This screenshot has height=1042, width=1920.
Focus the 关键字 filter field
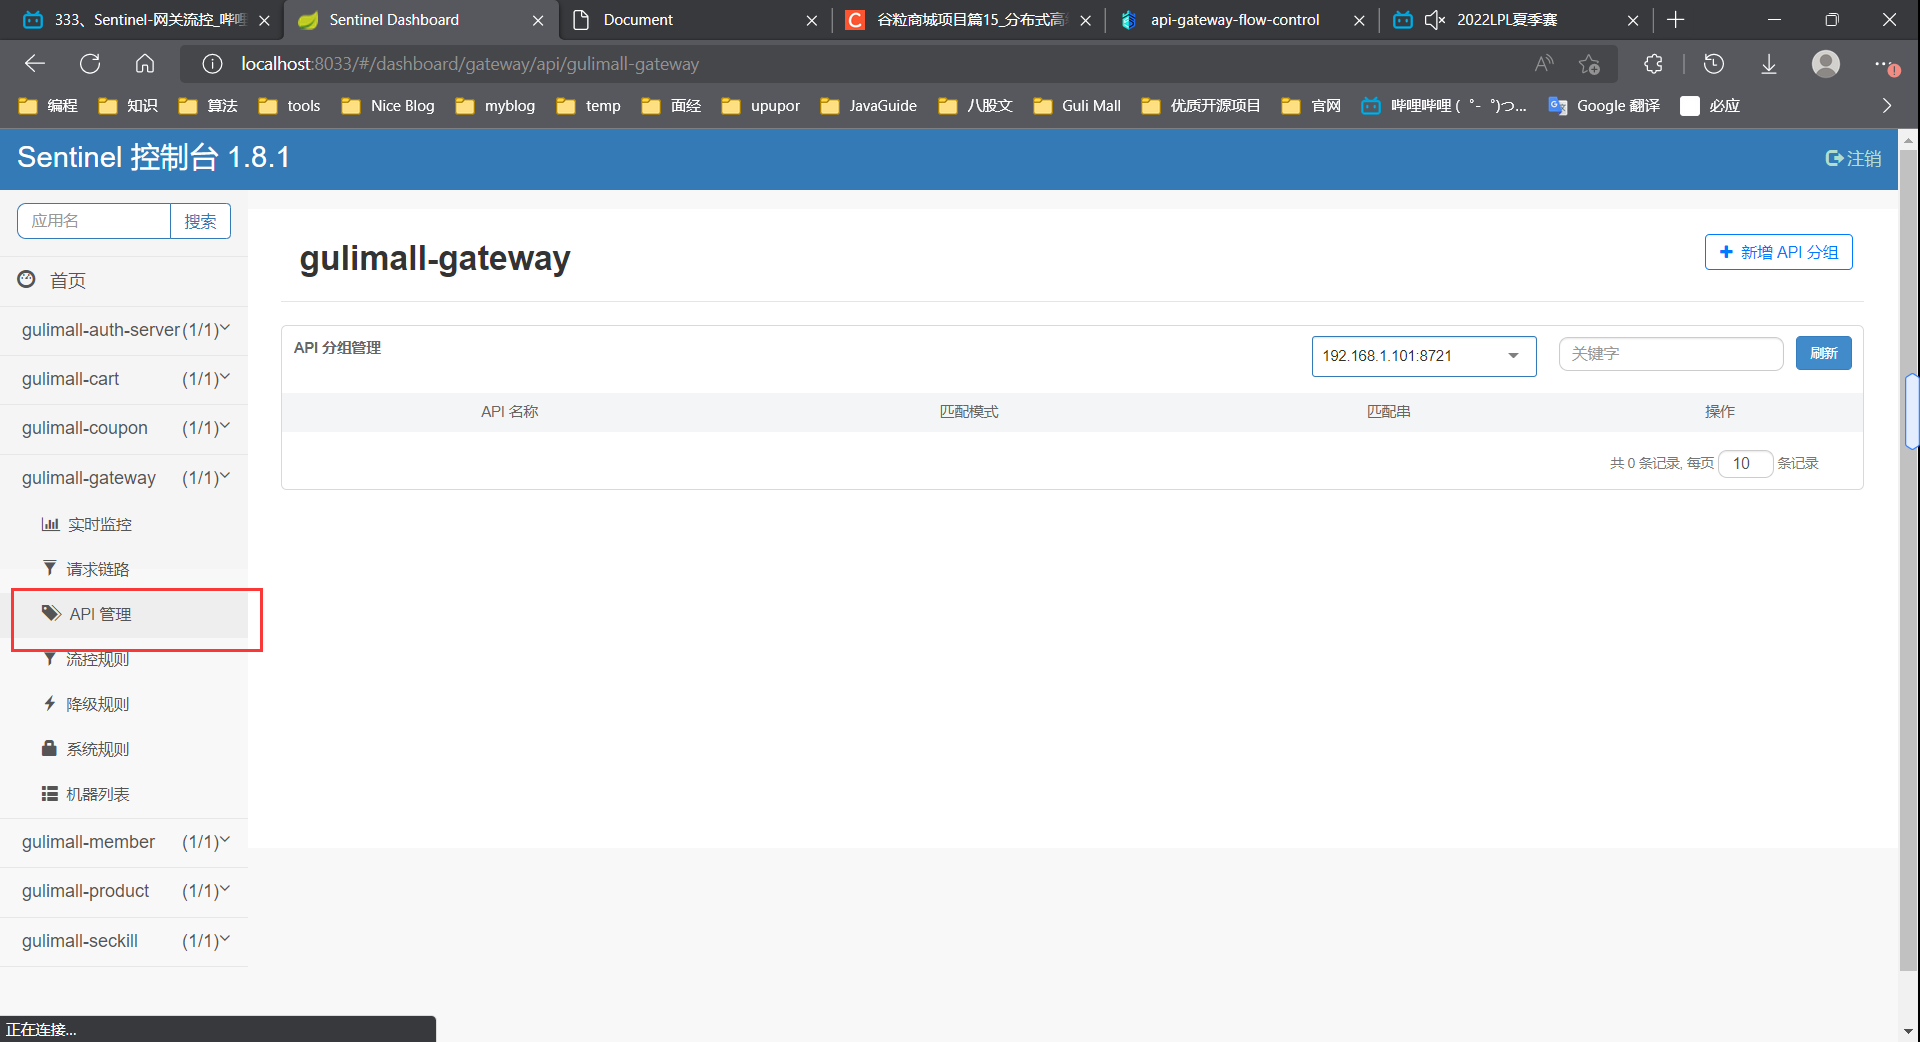pos(1671,354)
